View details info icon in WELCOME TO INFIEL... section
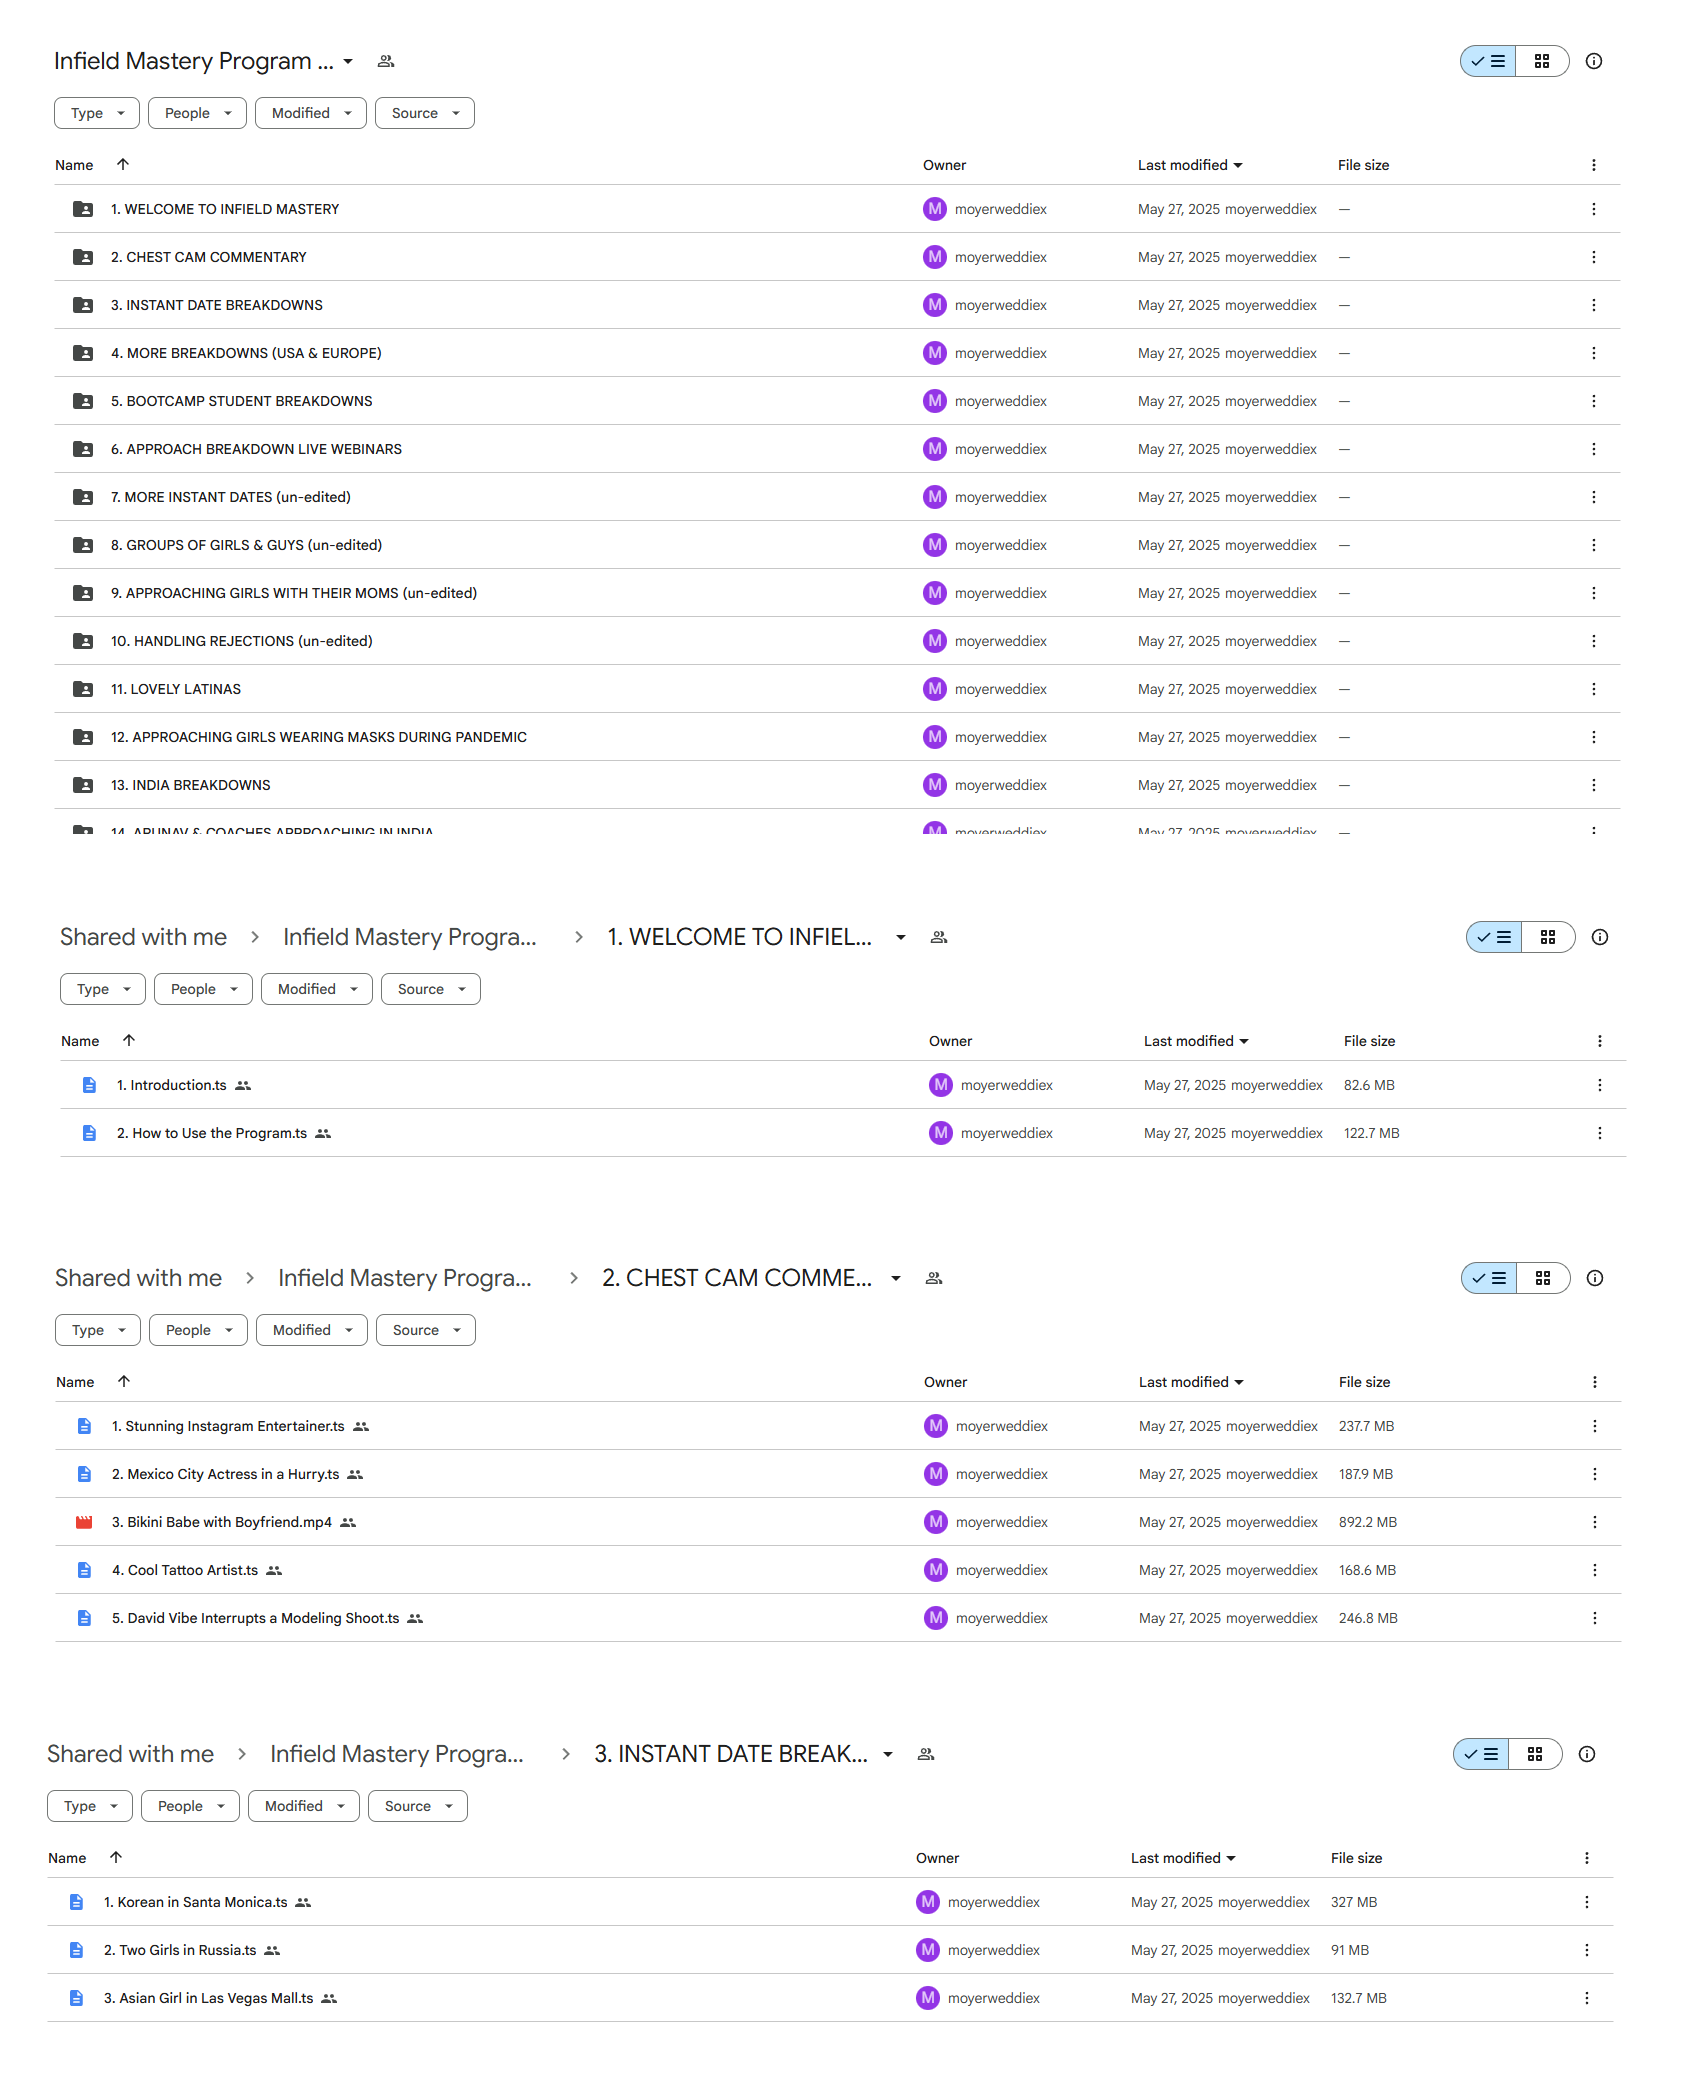 coord(1600,937)
